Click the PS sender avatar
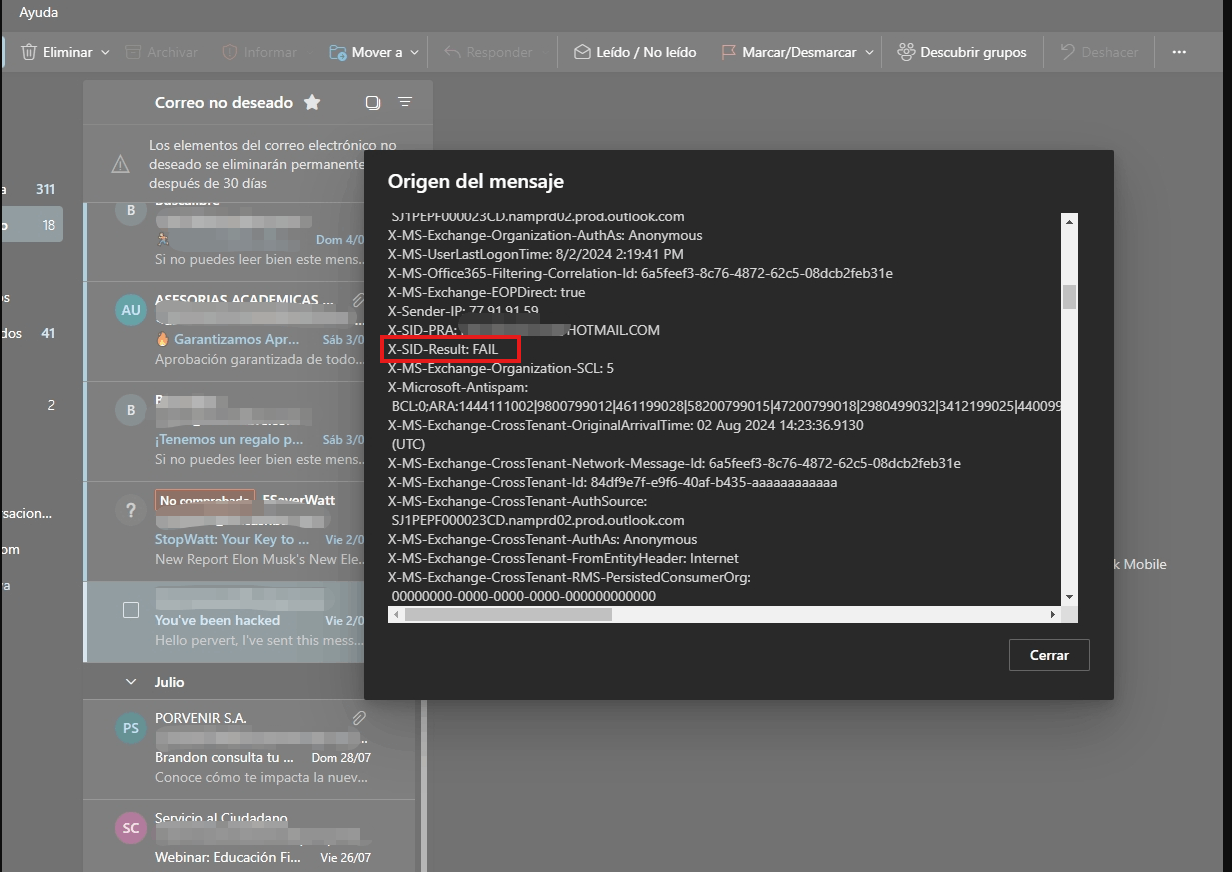 tap(131, 728)
